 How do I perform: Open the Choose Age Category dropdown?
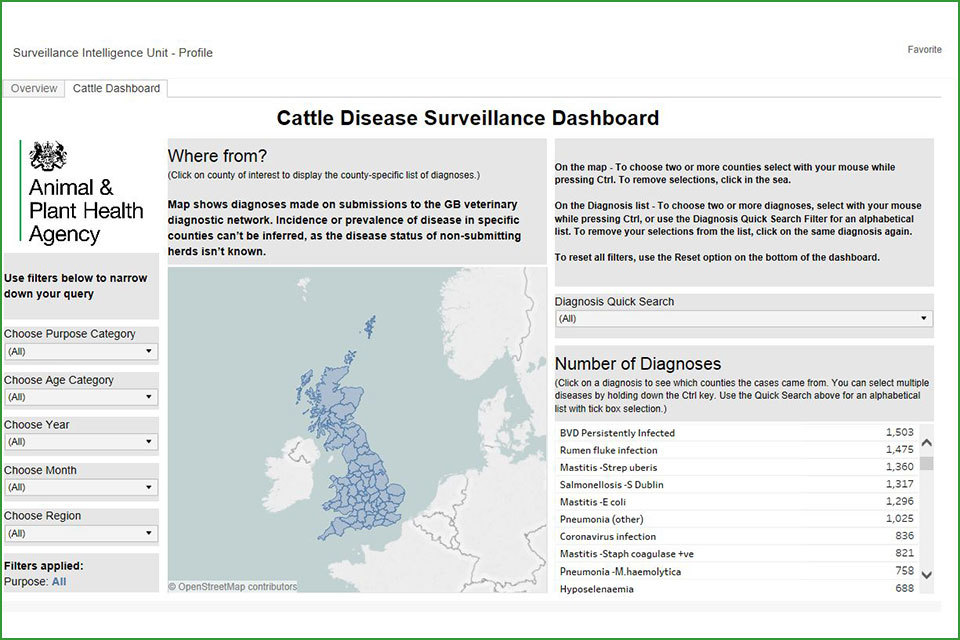tap(80, 396)
